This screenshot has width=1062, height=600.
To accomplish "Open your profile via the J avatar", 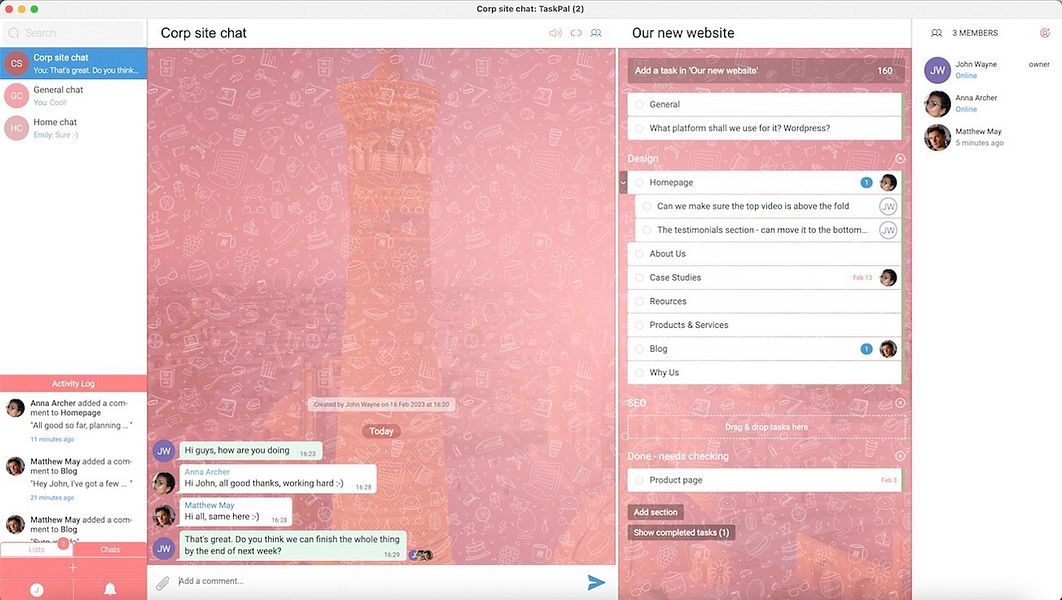I will 36,589.
